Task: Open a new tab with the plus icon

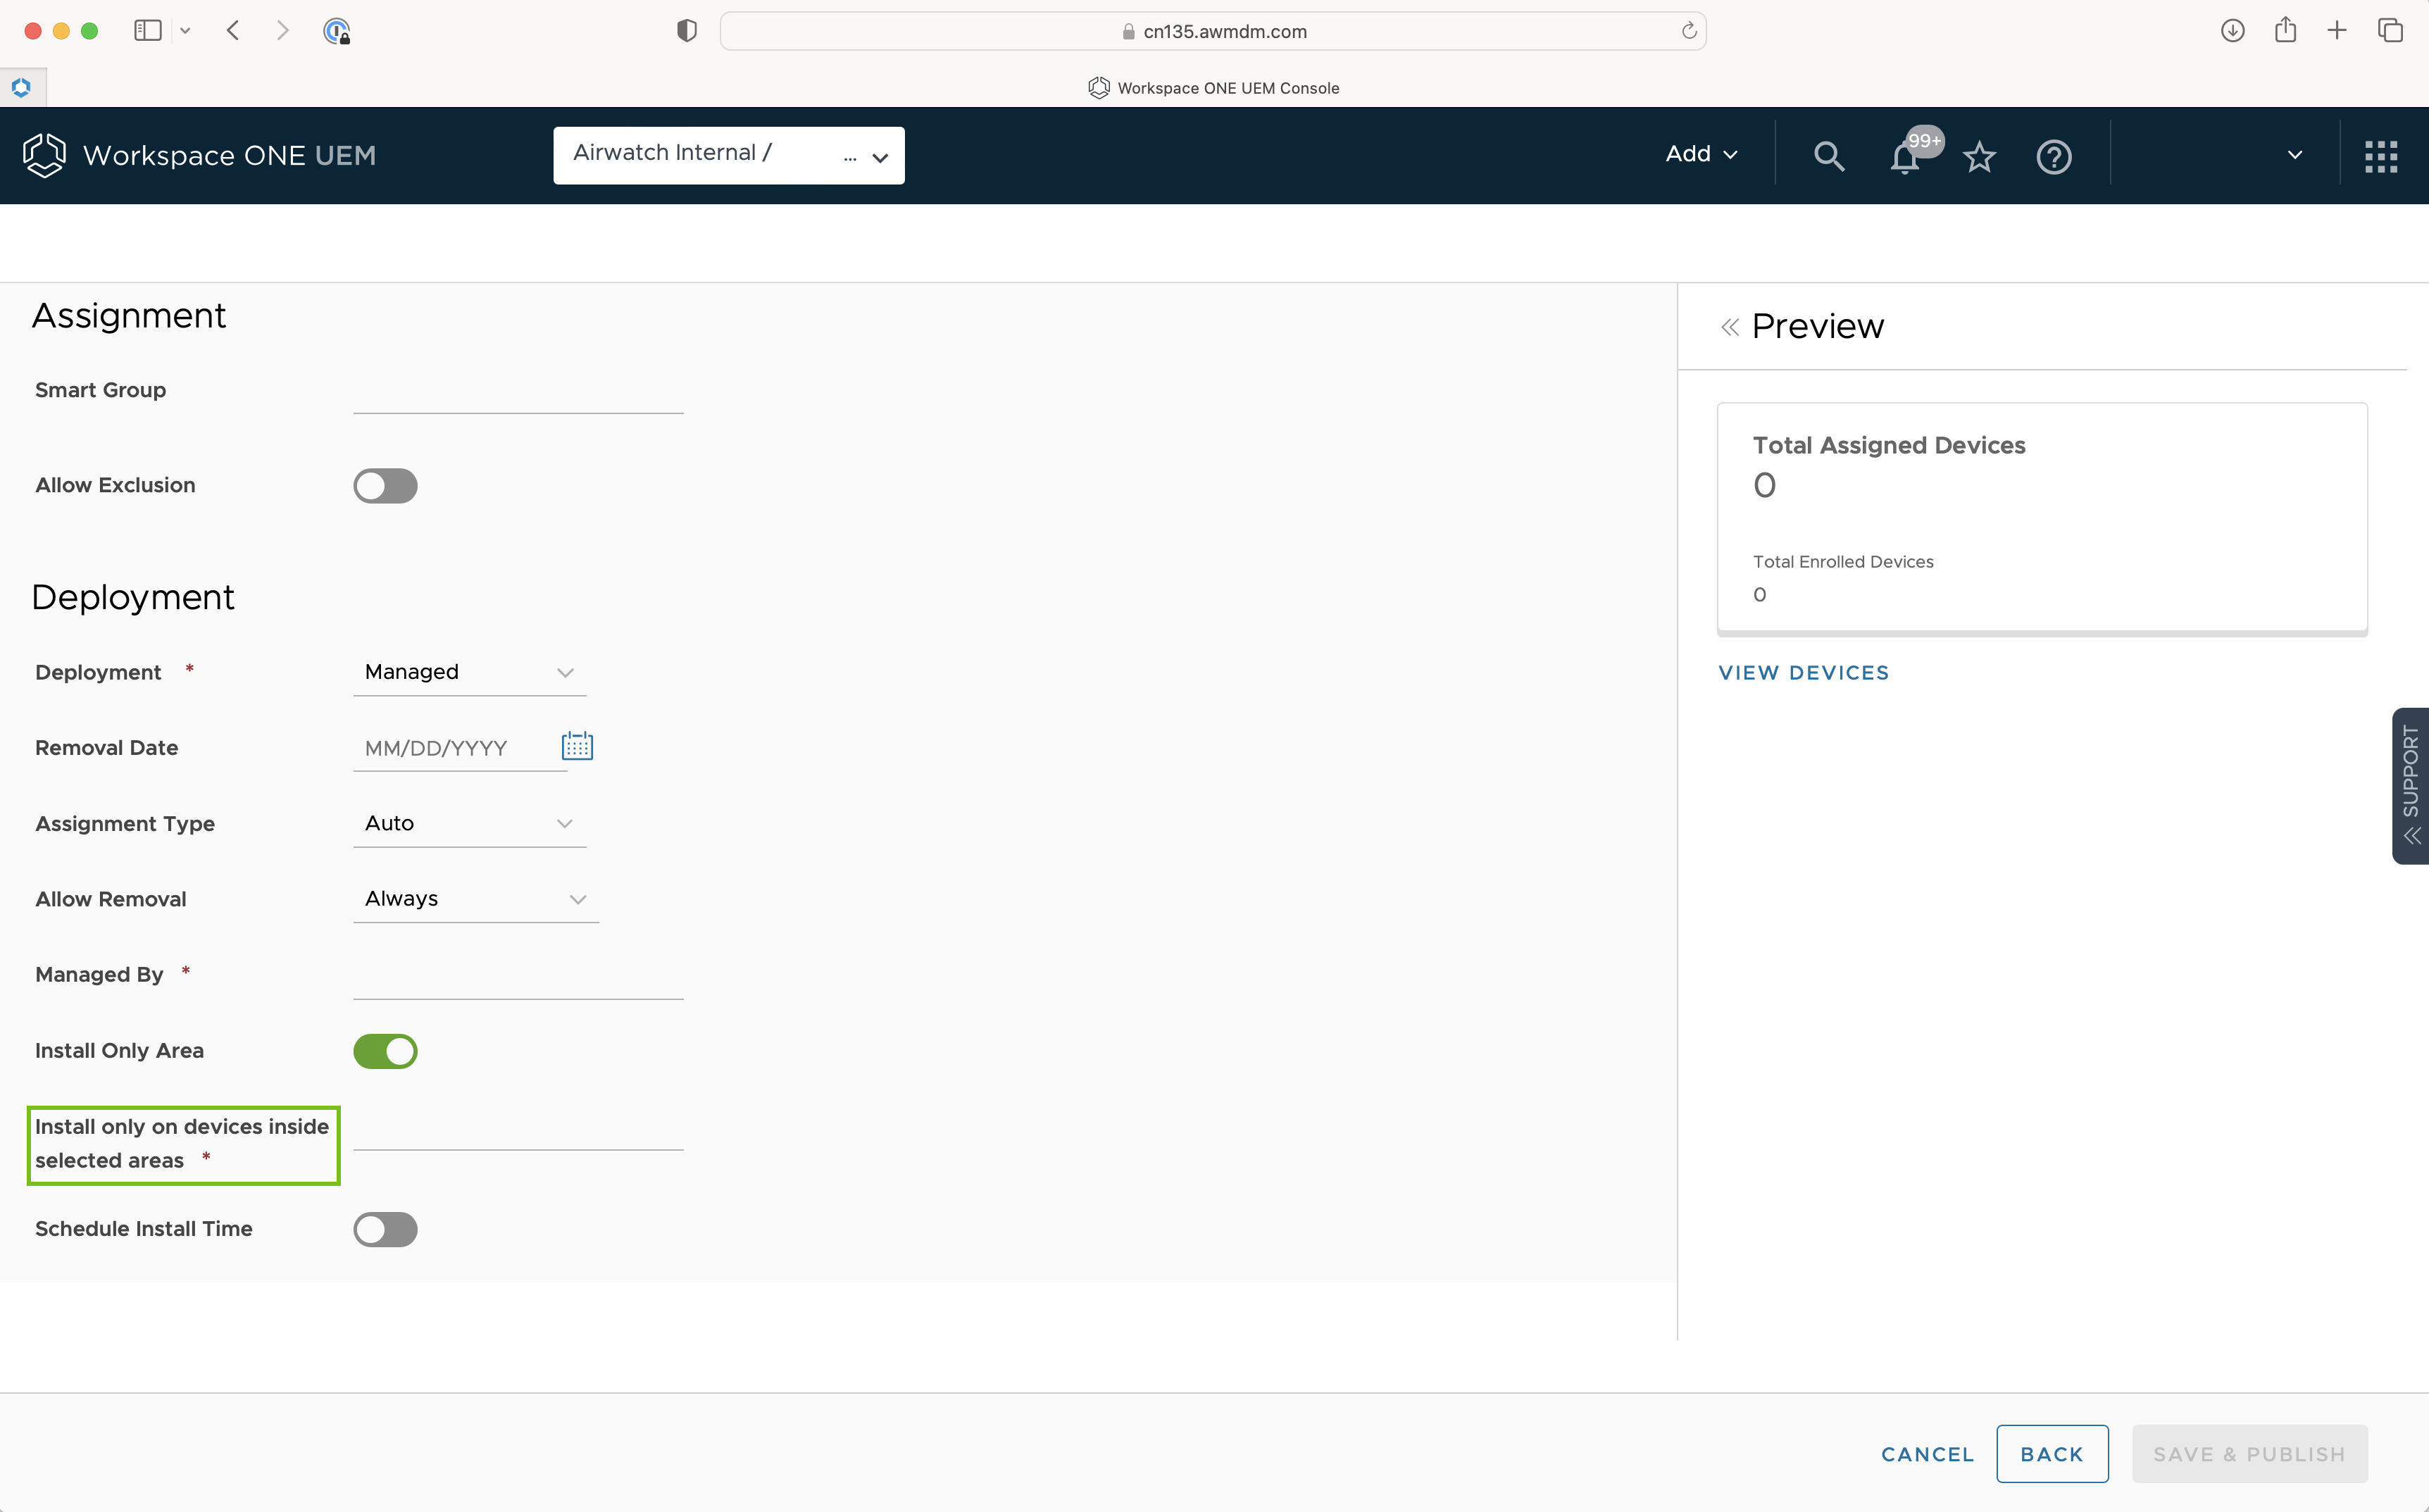Action: pyautogui.click(x=2337, y=31)
